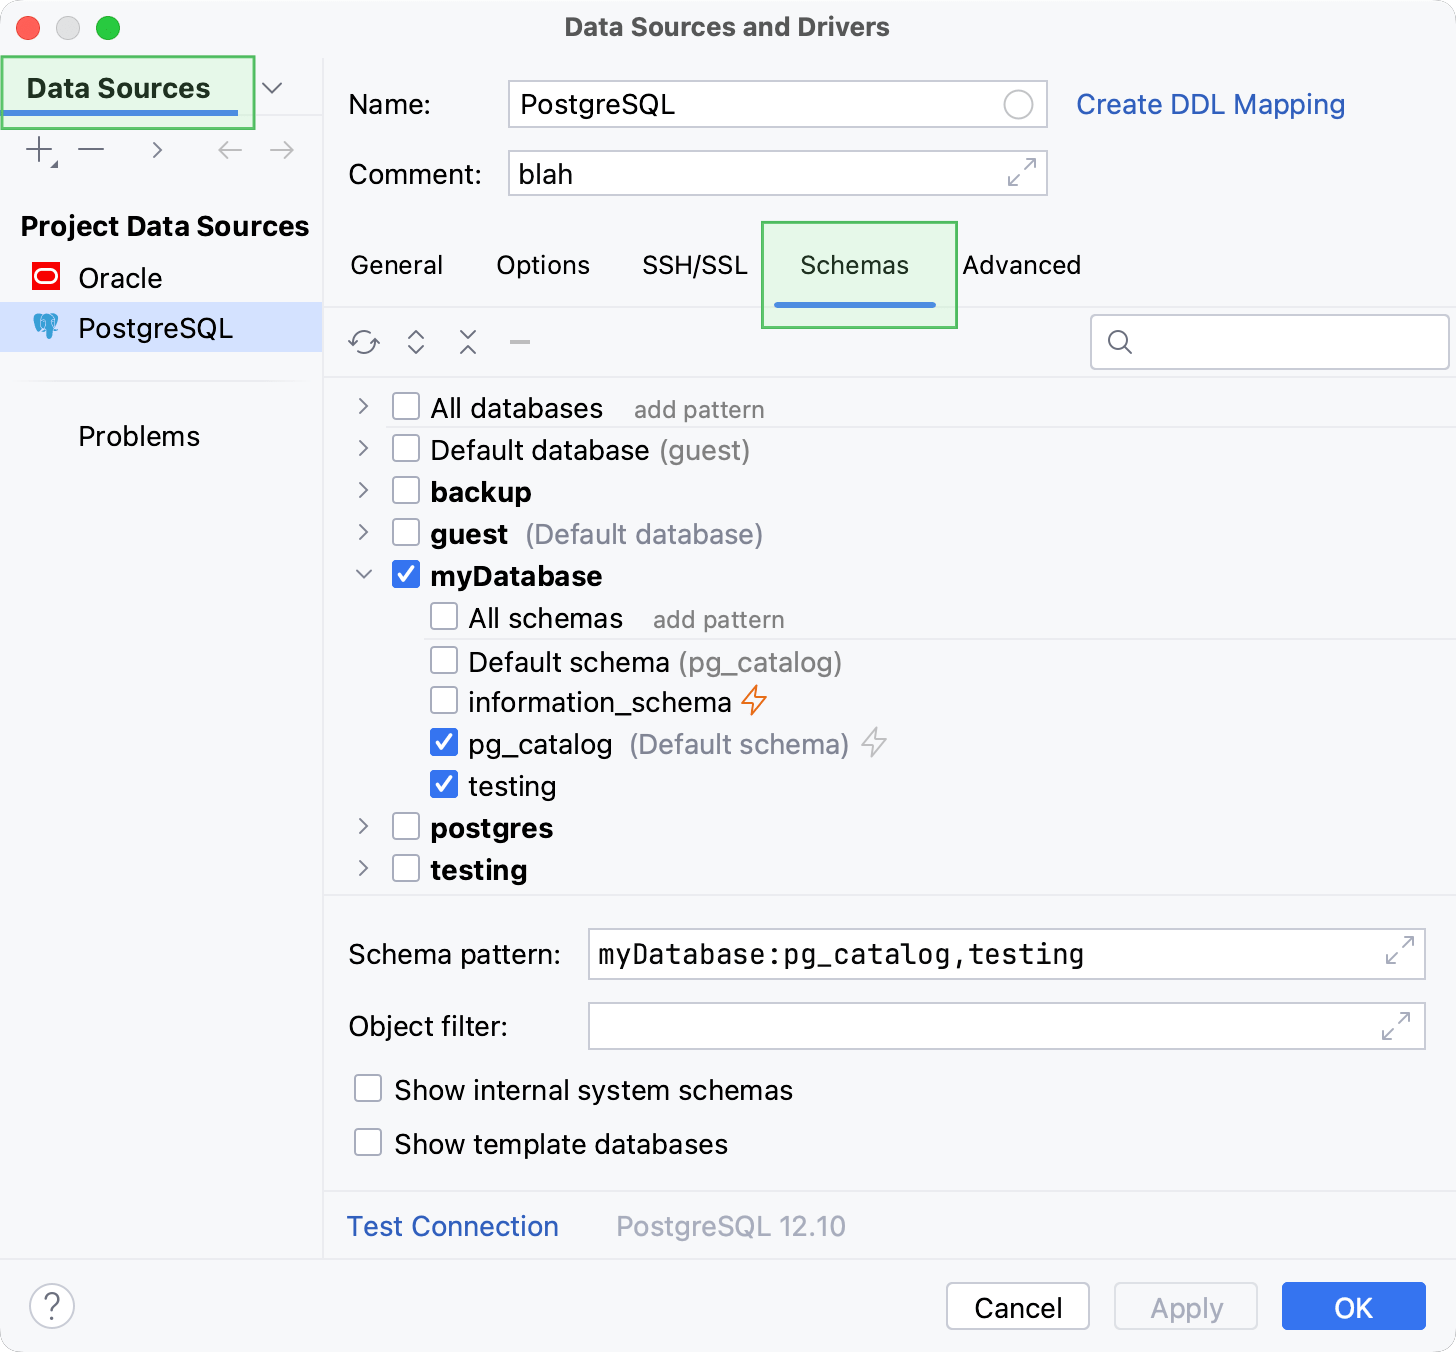Click Create DDL Mapping
1456x1352 pixels.
tap(1210, 104)
